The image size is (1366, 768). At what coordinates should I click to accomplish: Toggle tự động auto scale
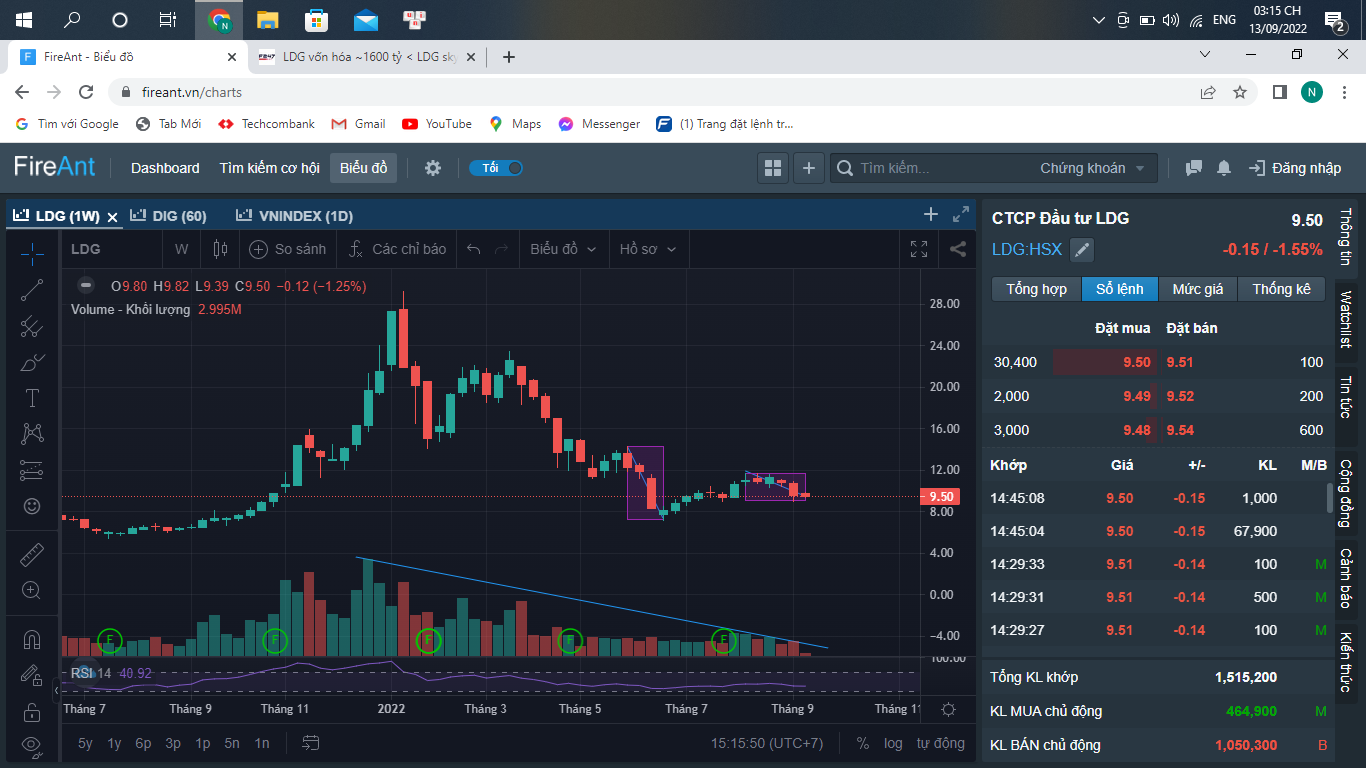pyautogui.click(x=941, y=743)
